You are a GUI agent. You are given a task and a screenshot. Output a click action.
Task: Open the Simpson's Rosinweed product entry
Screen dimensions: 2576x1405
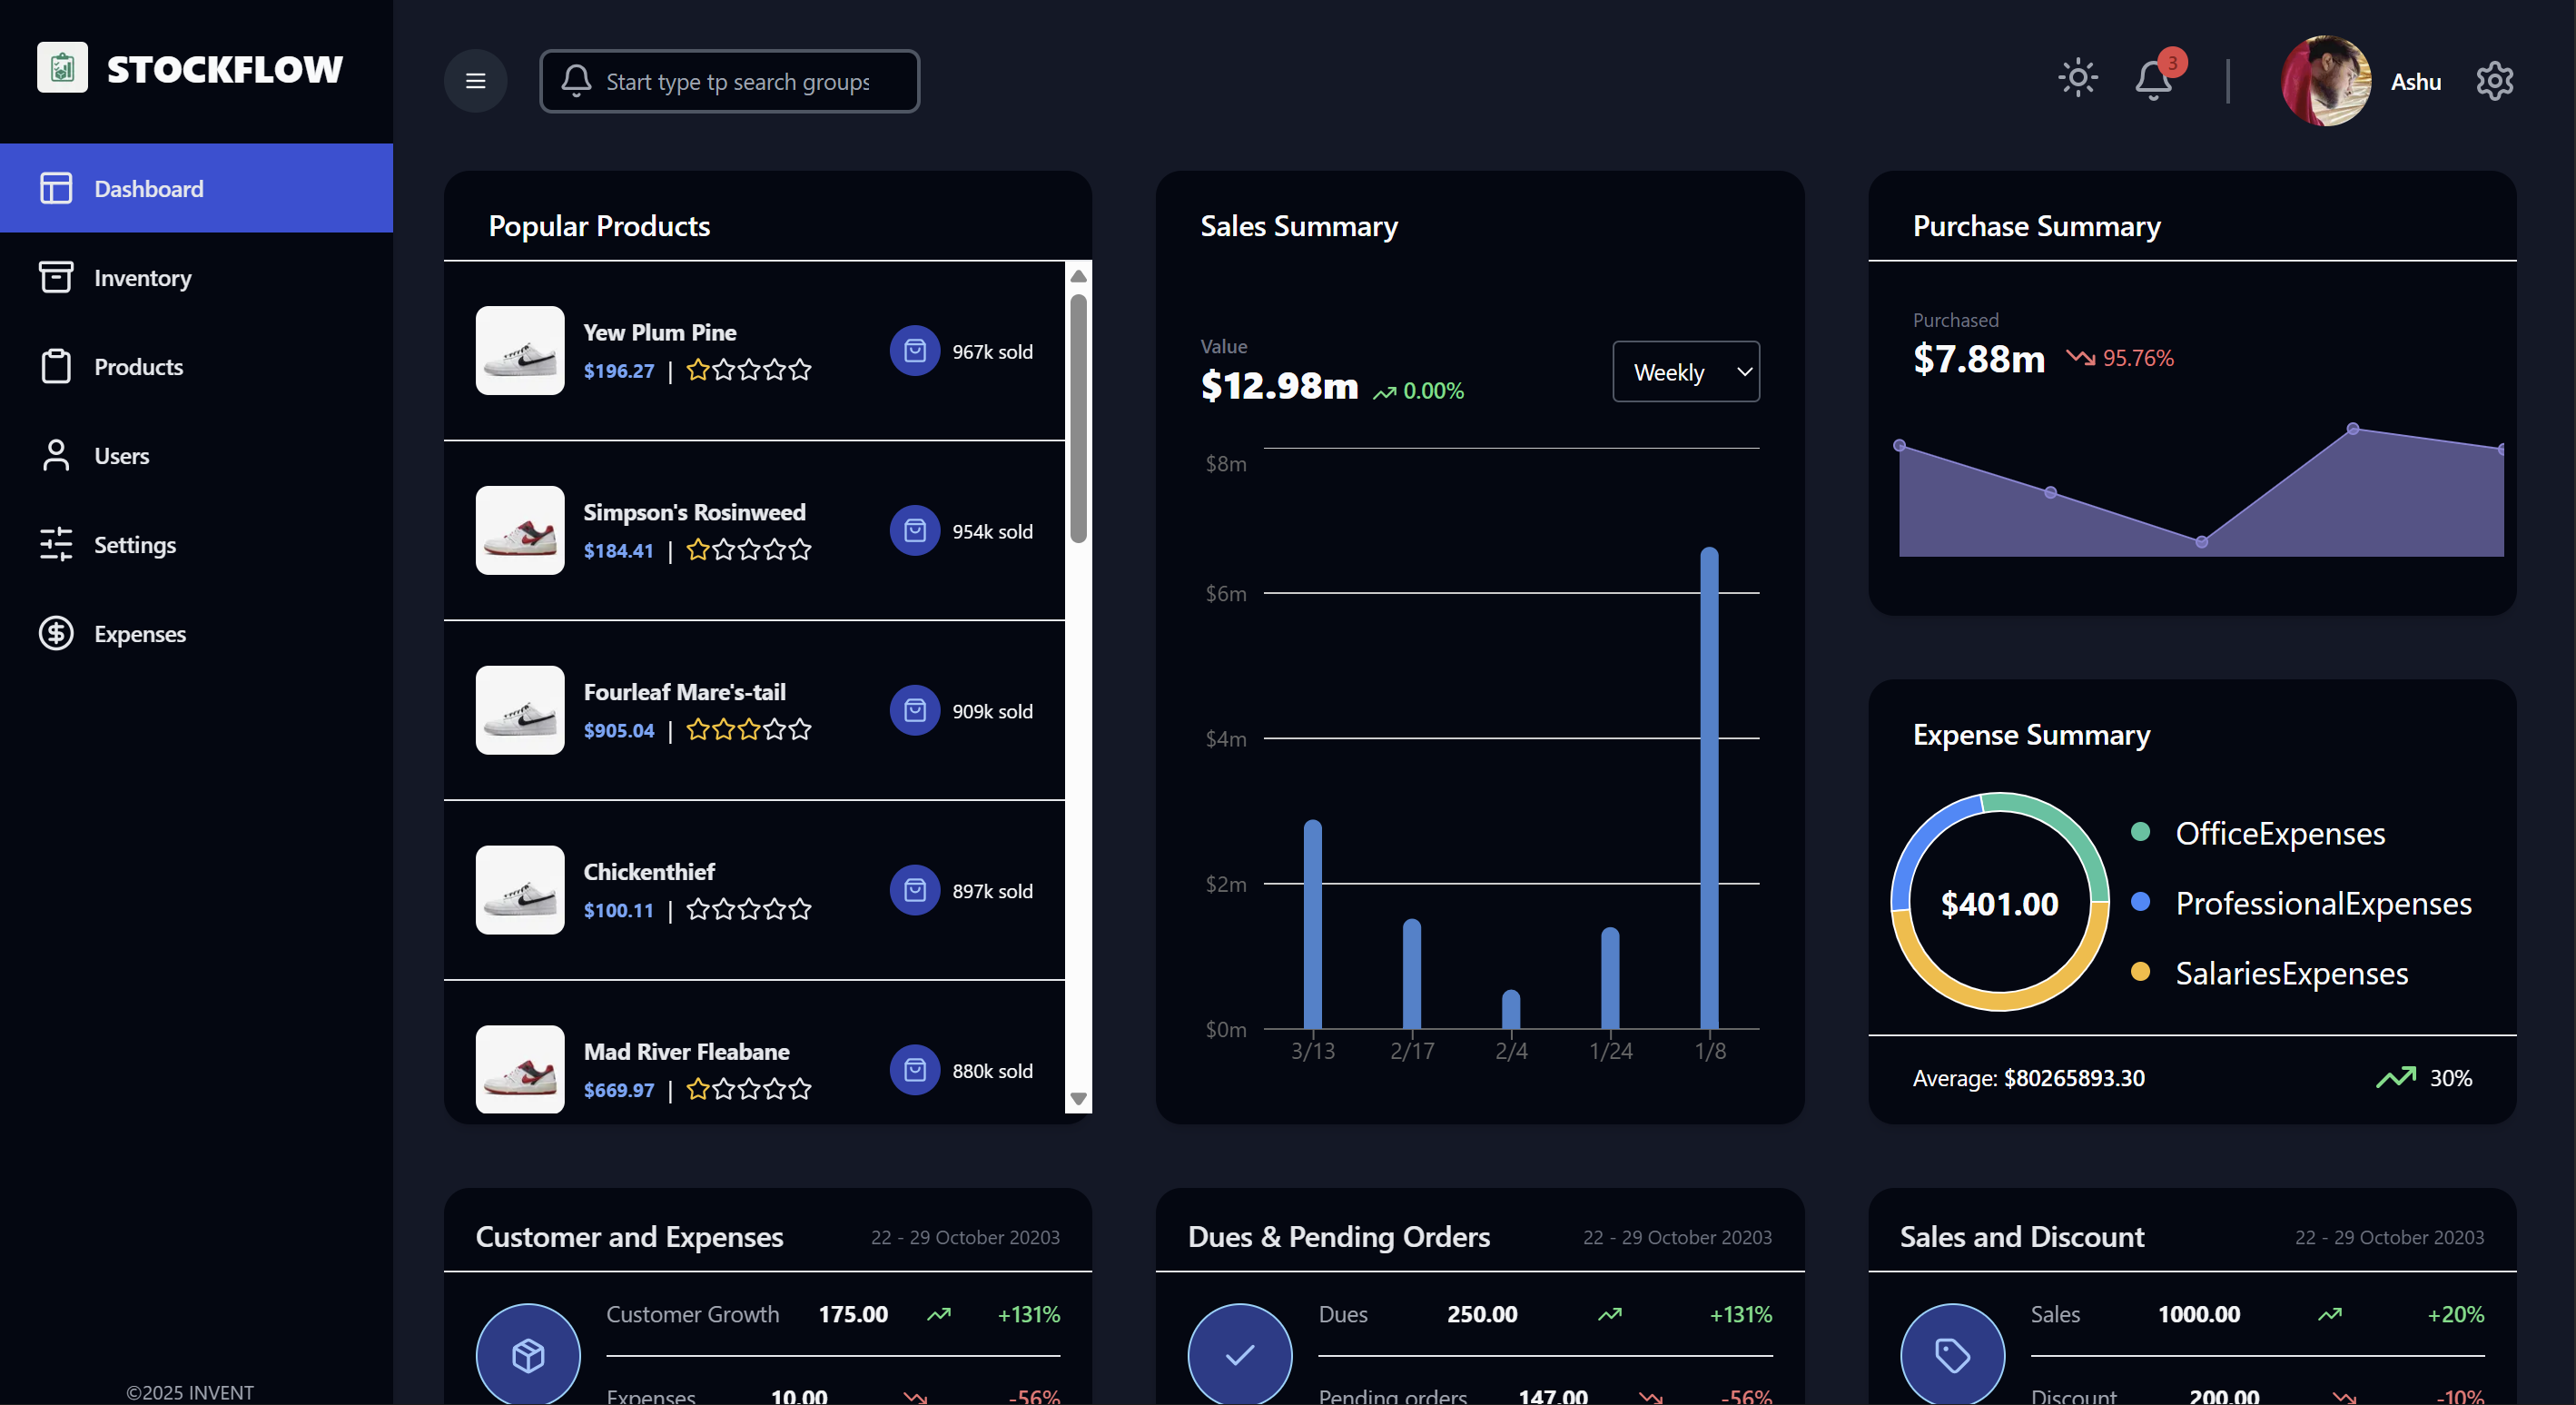click(x=694, y=511)
